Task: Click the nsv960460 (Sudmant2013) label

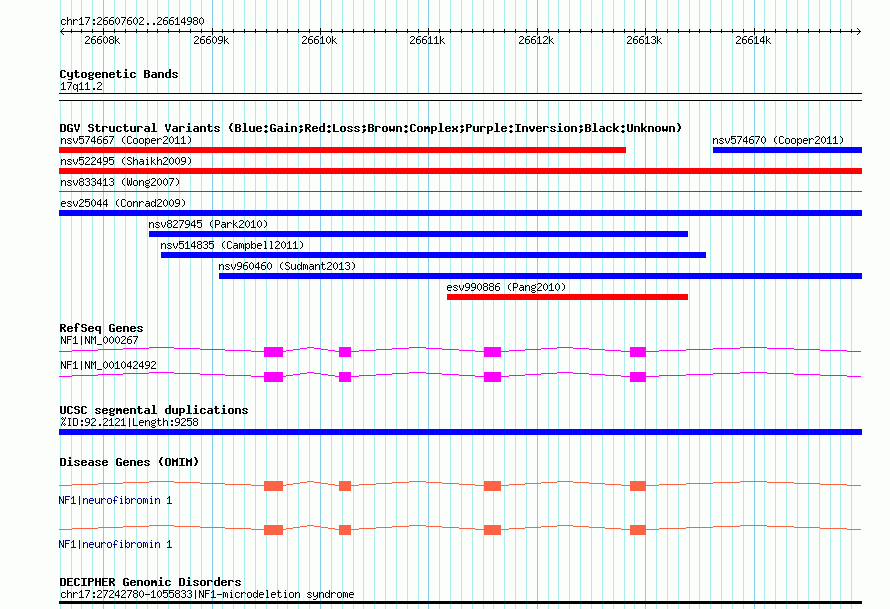Action: coord(287,266)
